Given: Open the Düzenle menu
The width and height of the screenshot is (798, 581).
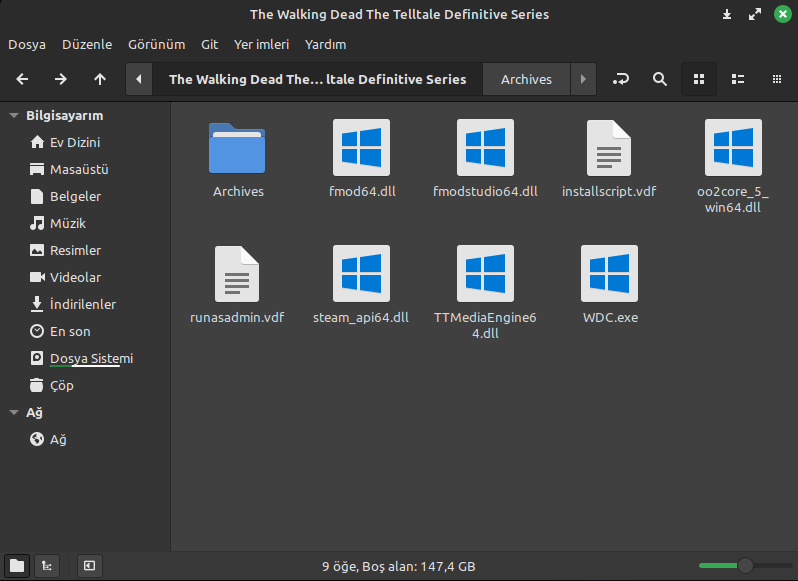Looking at the screenshot, I should coord(87,44).
